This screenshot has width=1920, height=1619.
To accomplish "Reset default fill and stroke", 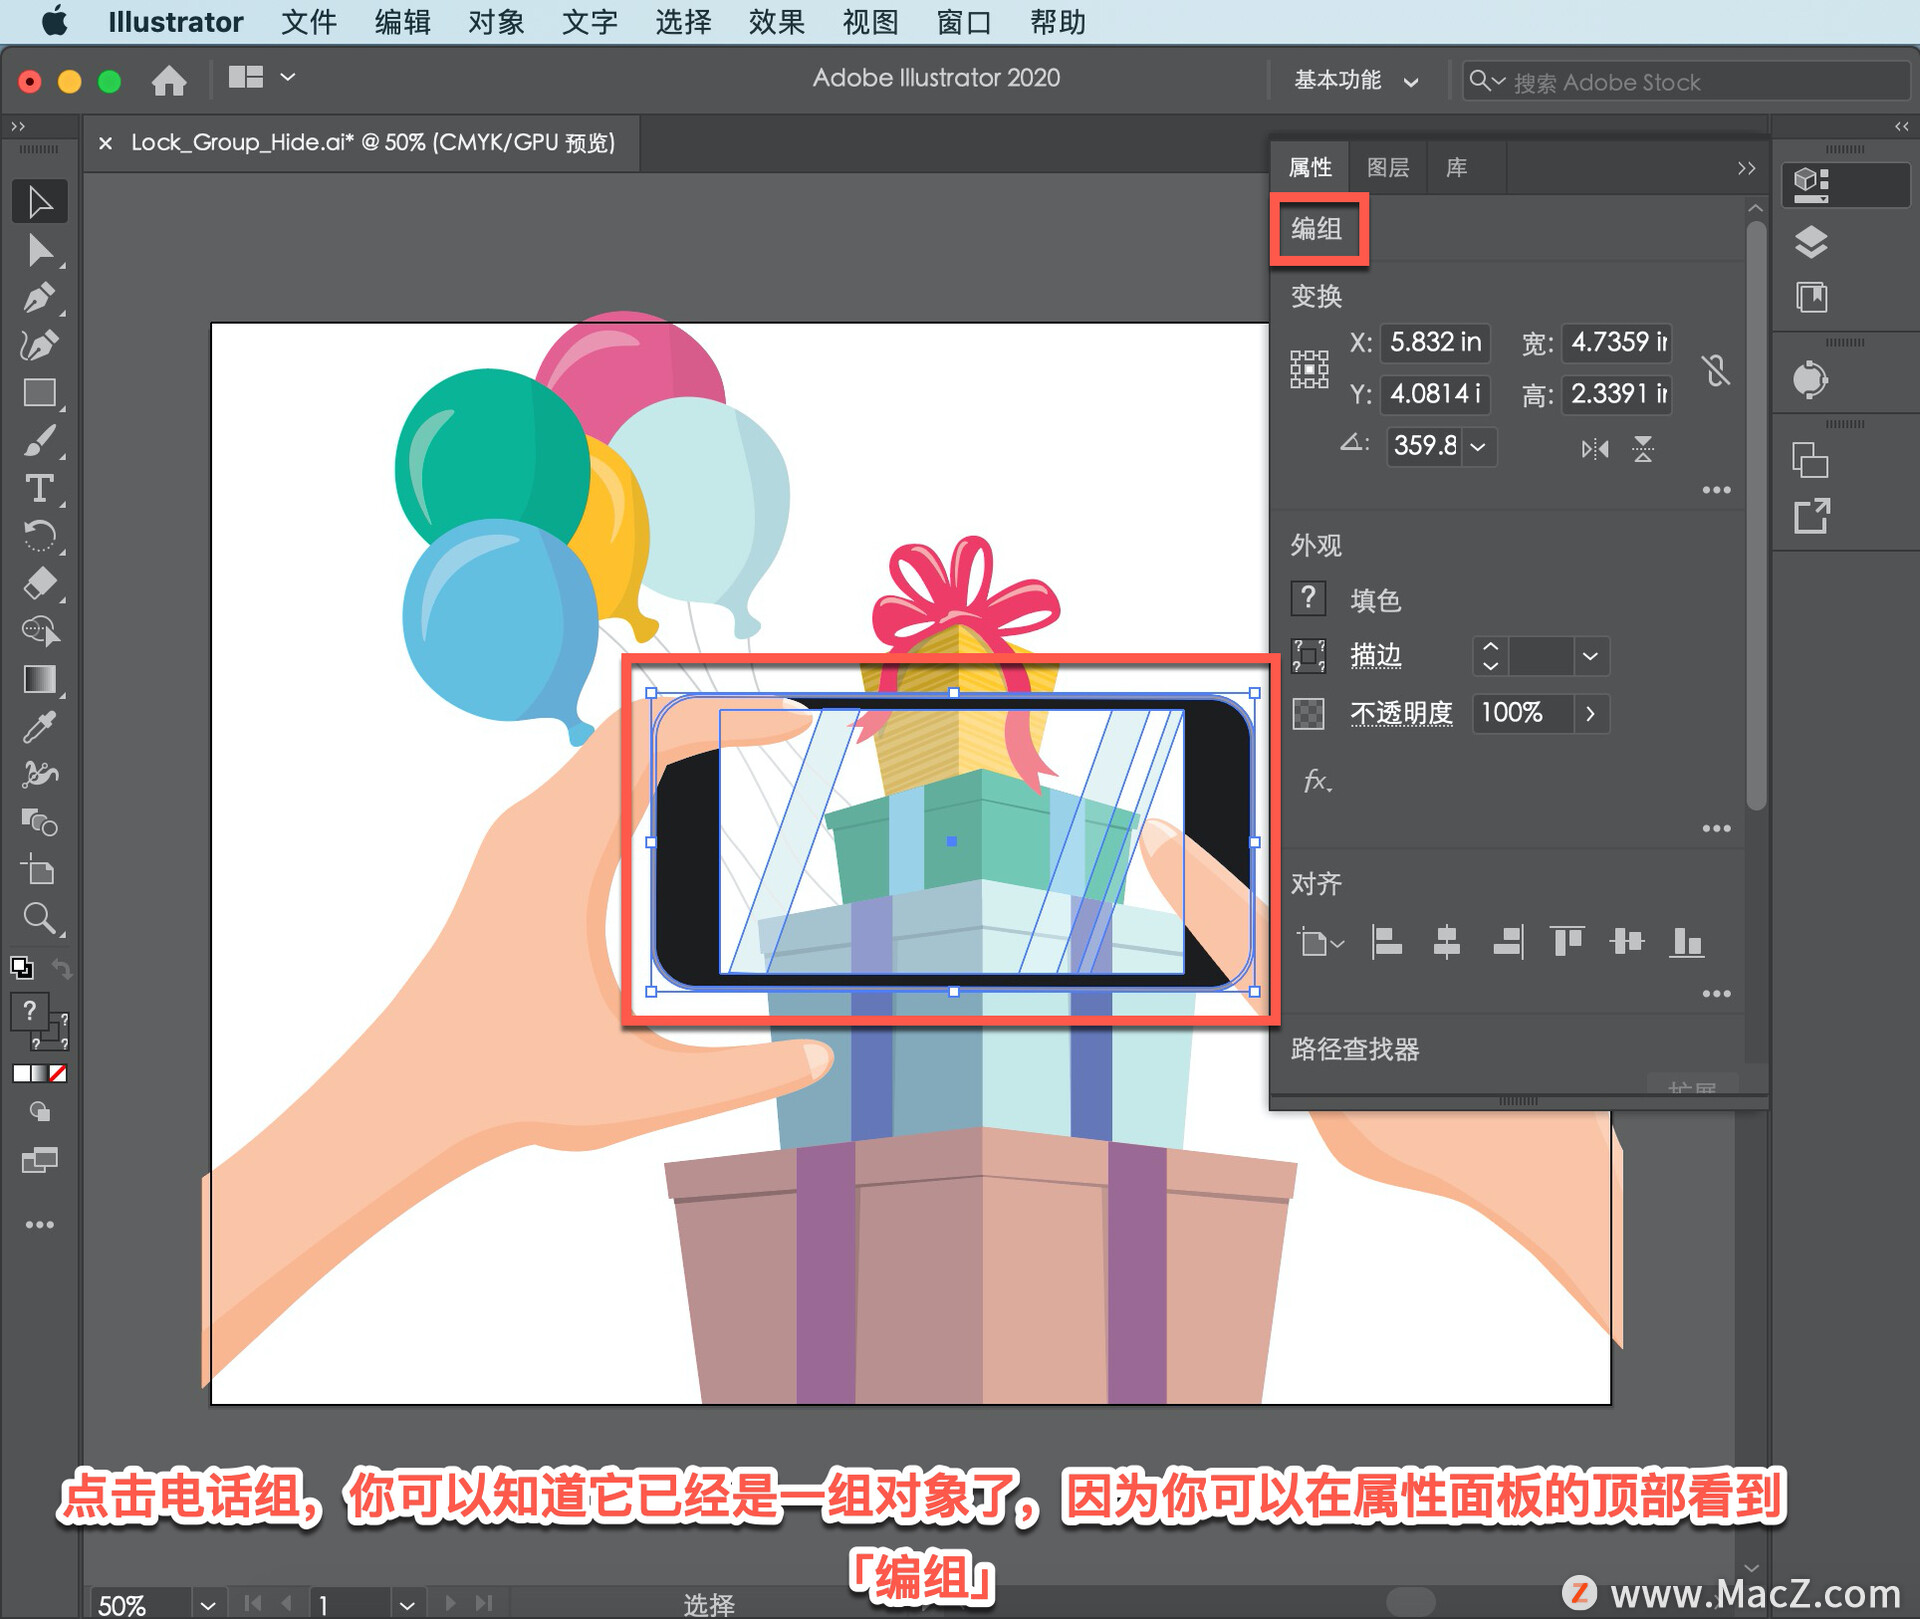I will (x=21, y=967).
